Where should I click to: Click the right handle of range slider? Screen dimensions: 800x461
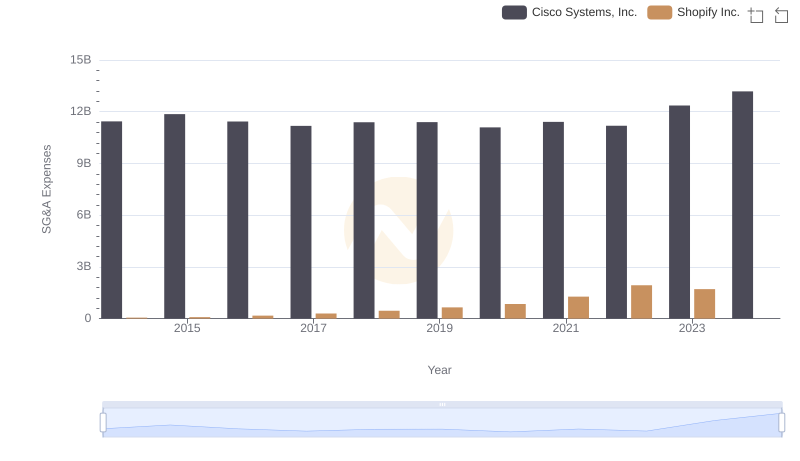(x=781, y=422)
